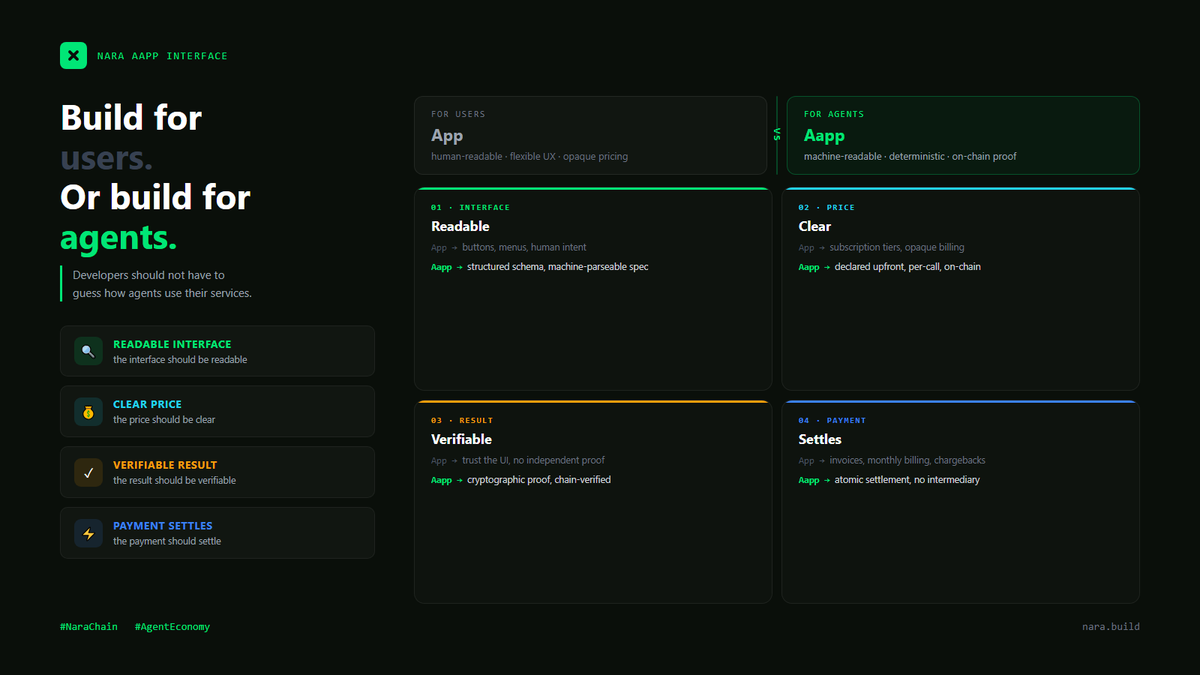
Task: Click 'human-readable · flexible UX · opaque pricing' text
Action: pos(530,157)
